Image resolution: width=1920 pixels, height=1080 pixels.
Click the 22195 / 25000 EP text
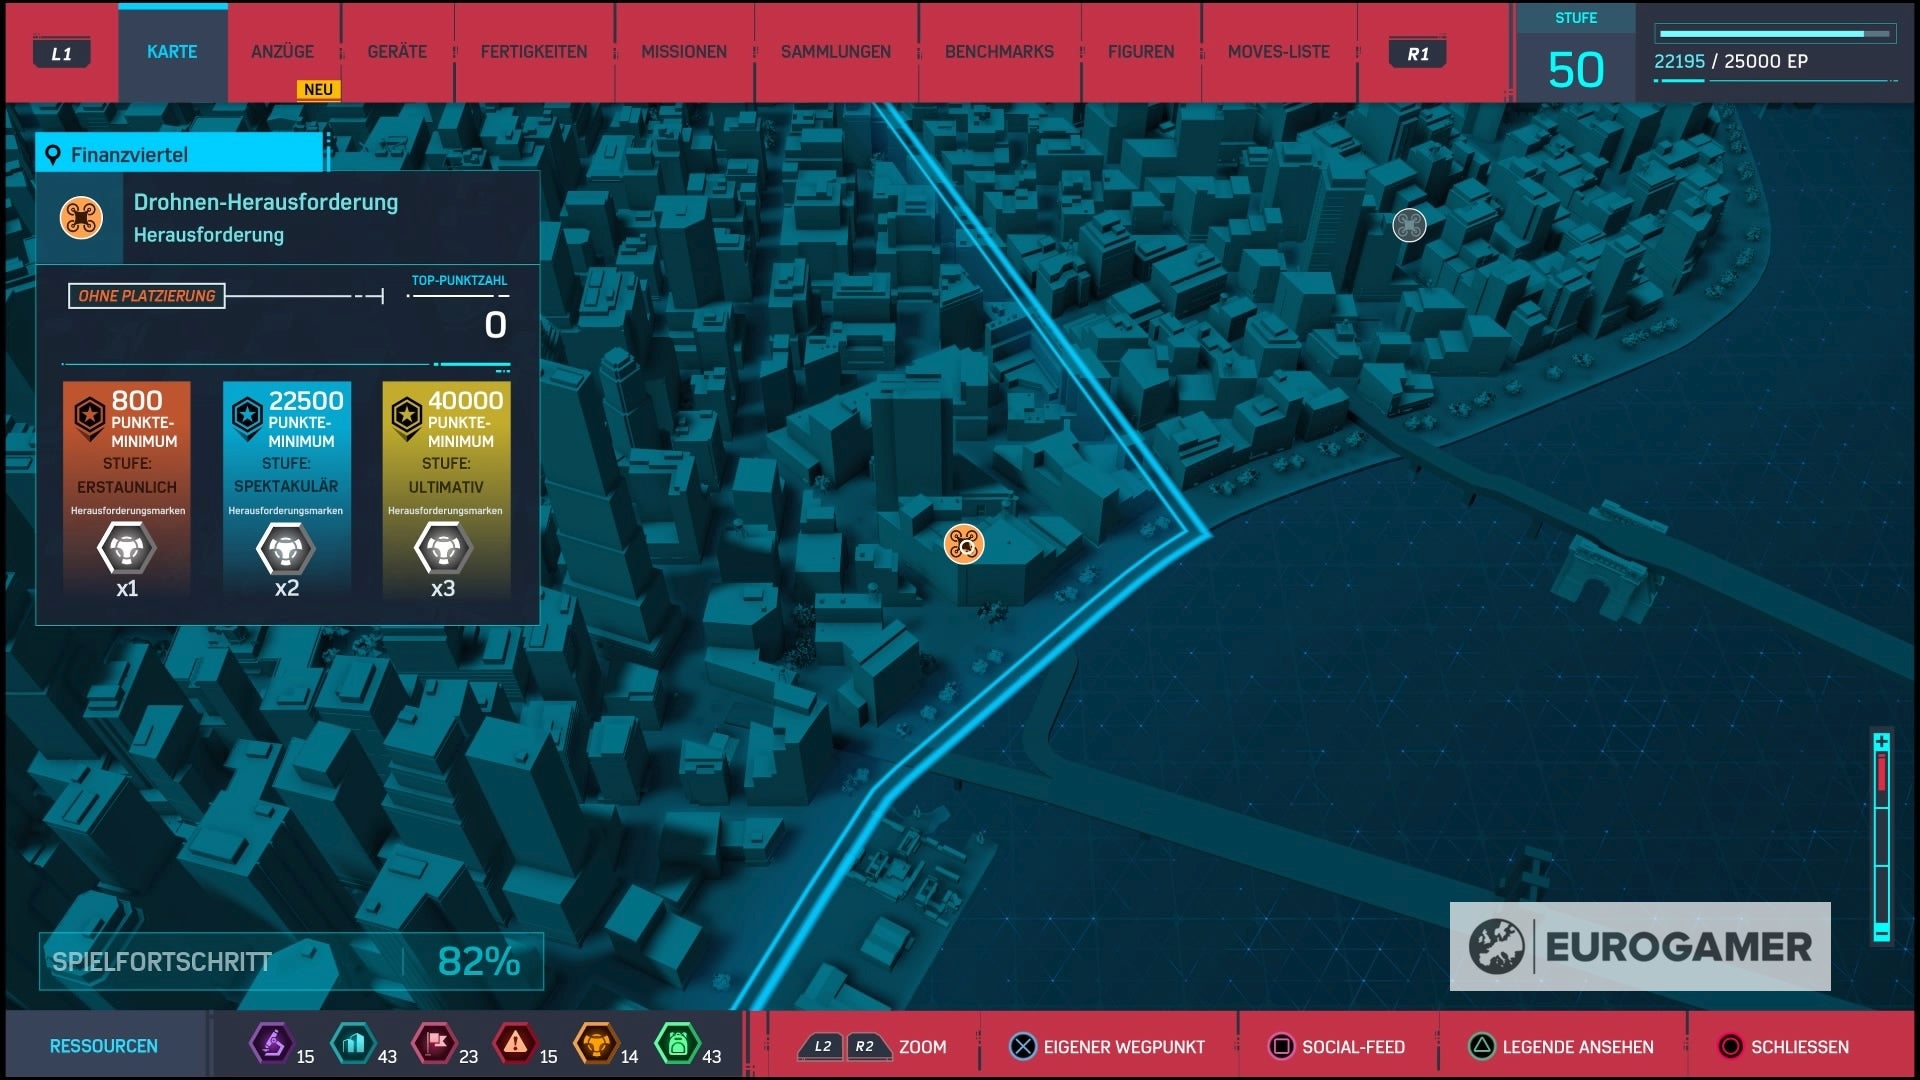1731,61
